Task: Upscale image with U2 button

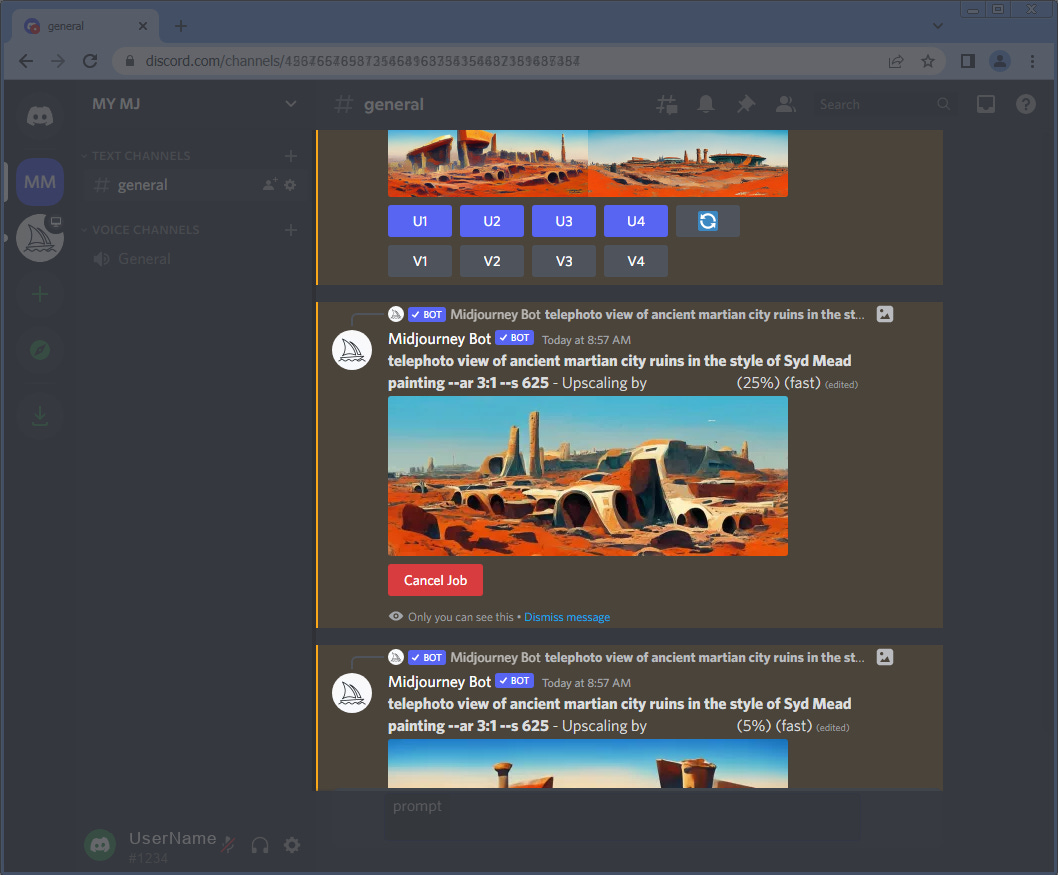Action: point(492,221)
